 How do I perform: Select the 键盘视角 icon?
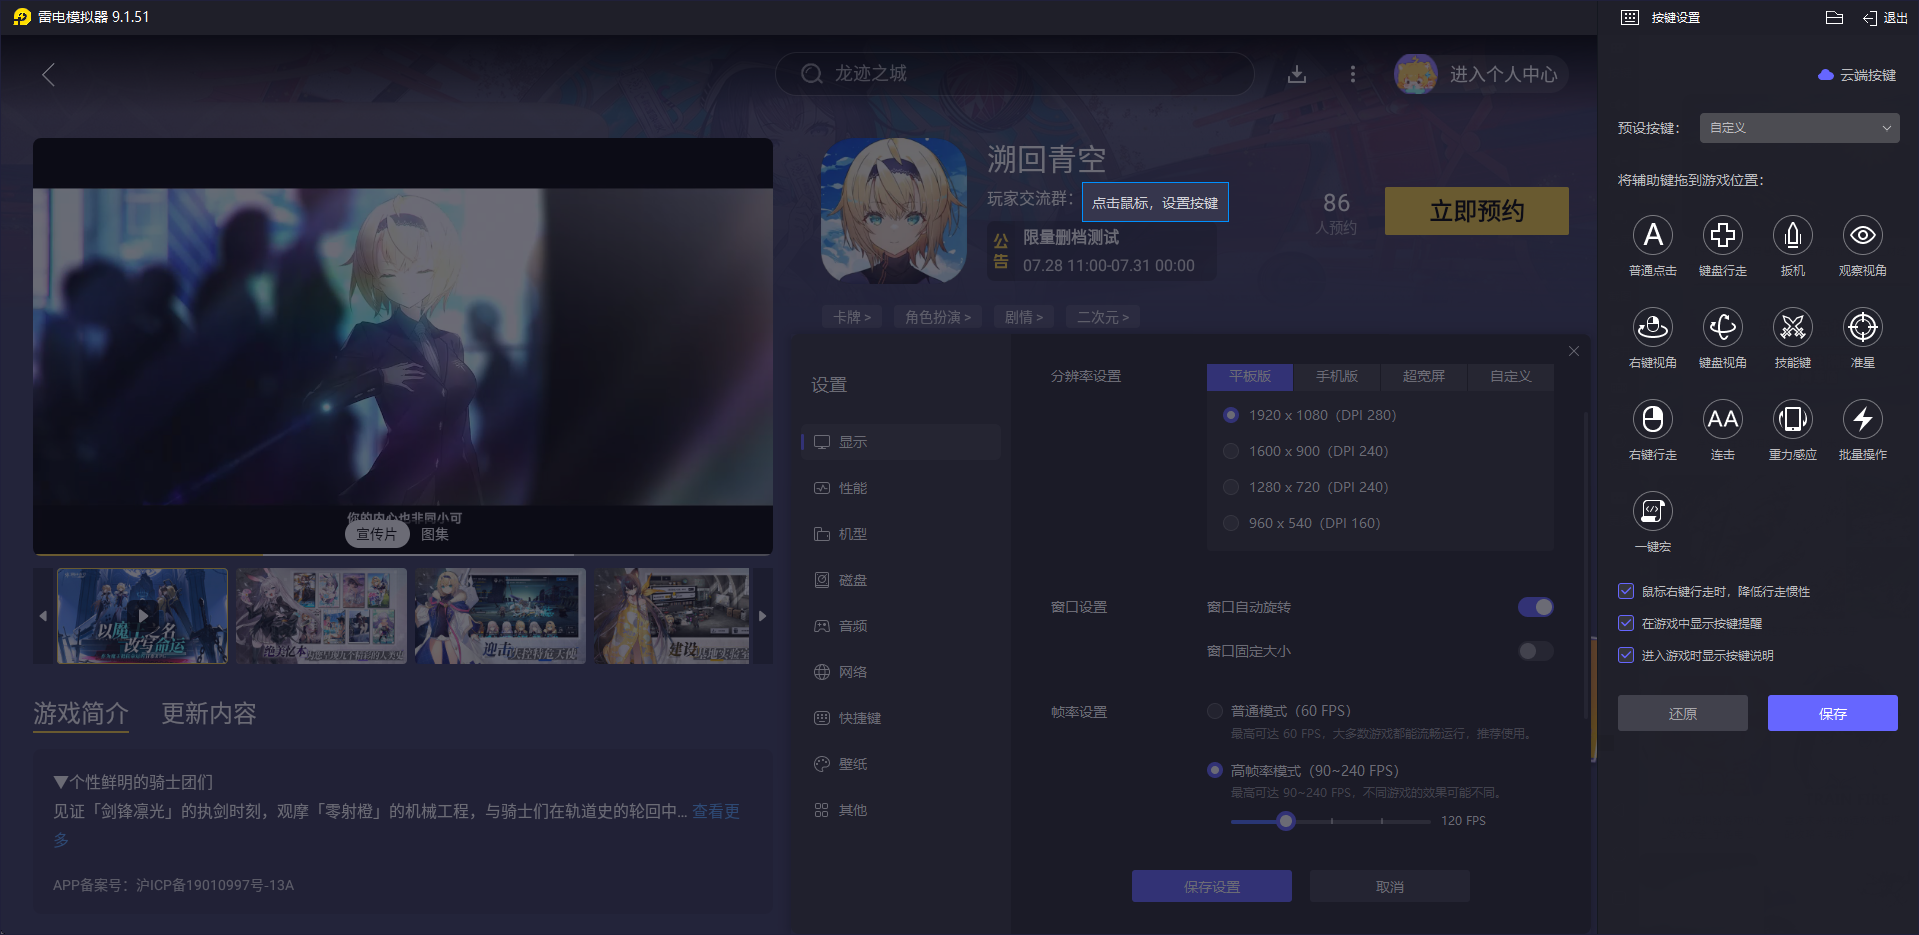tap(1723, 327)
